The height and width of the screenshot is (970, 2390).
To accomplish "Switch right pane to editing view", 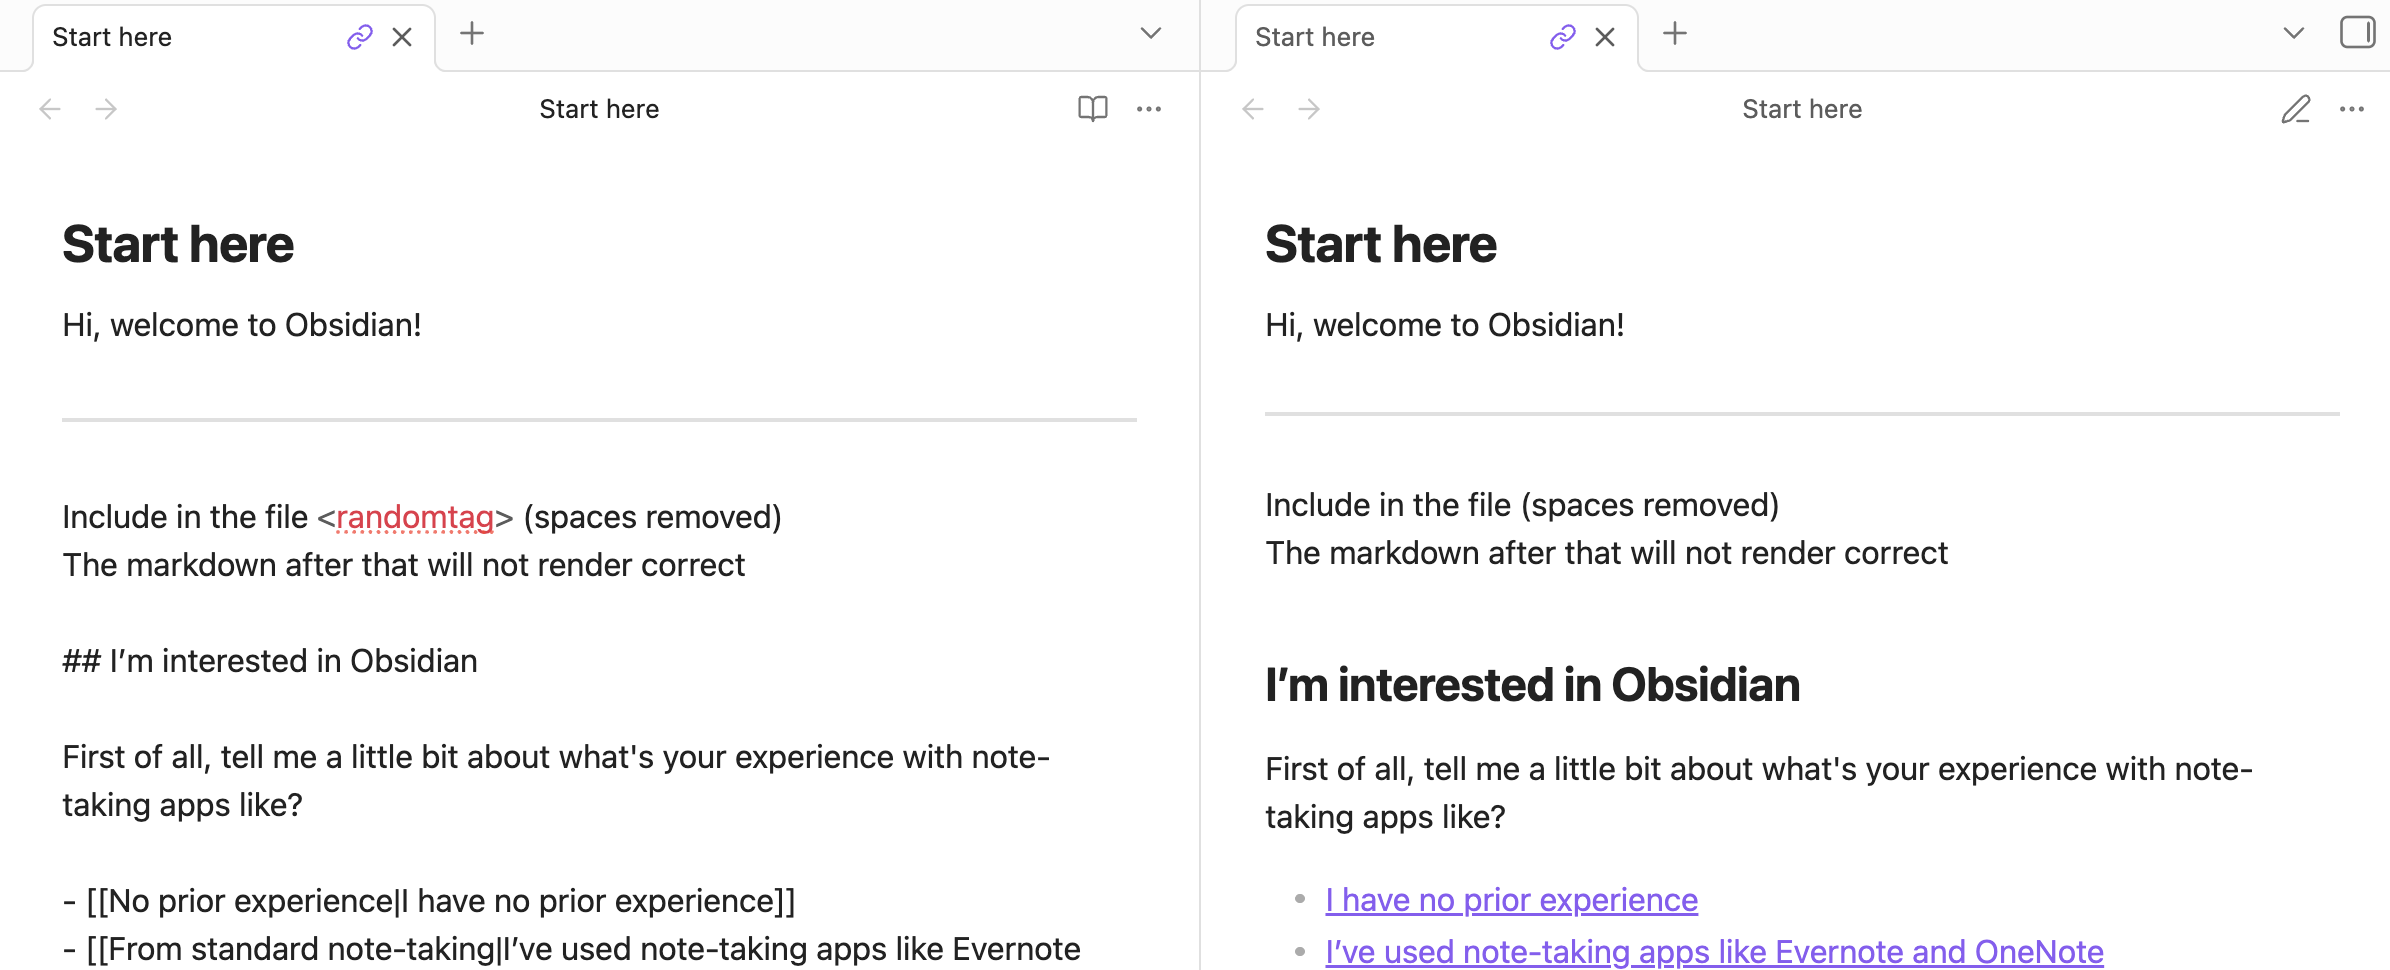I will 2295,109.
